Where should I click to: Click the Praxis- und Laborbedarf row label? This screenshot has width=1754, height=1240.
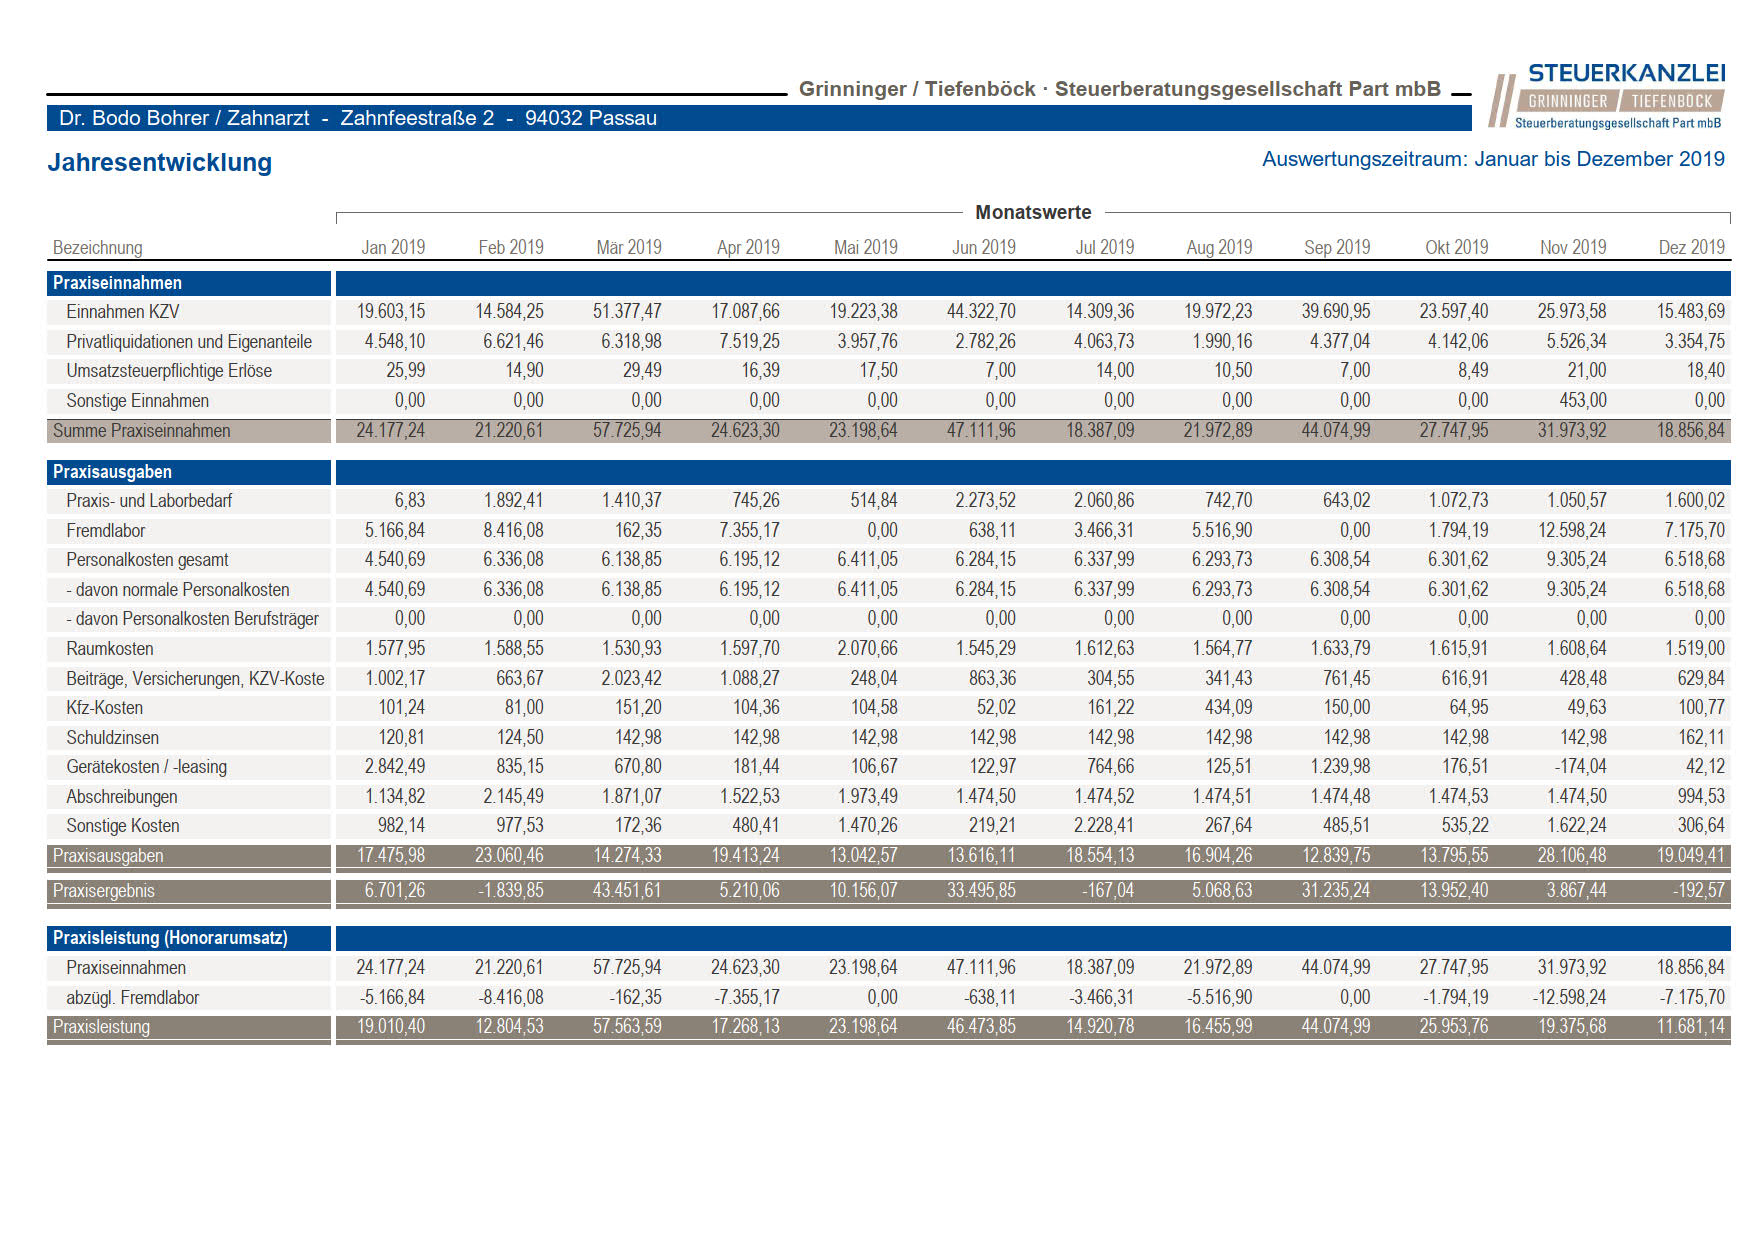pos(149,501)
